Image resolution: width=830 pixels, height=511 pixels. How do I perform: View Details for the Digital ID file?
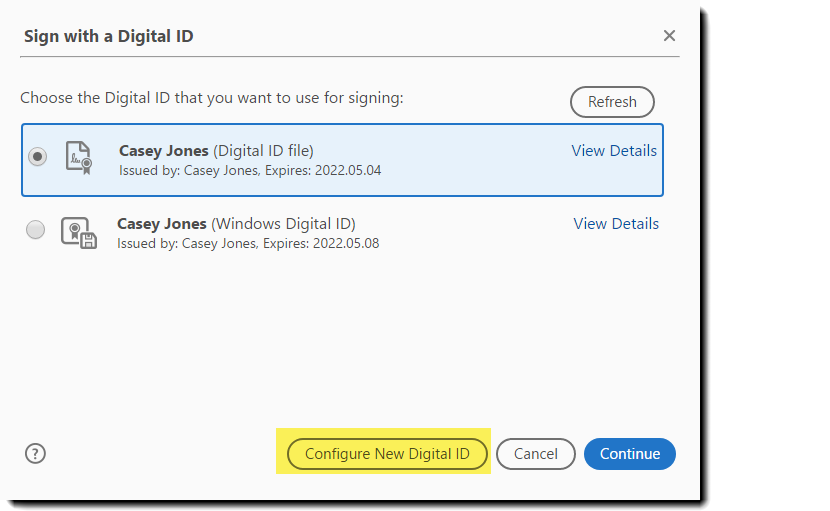614,151
